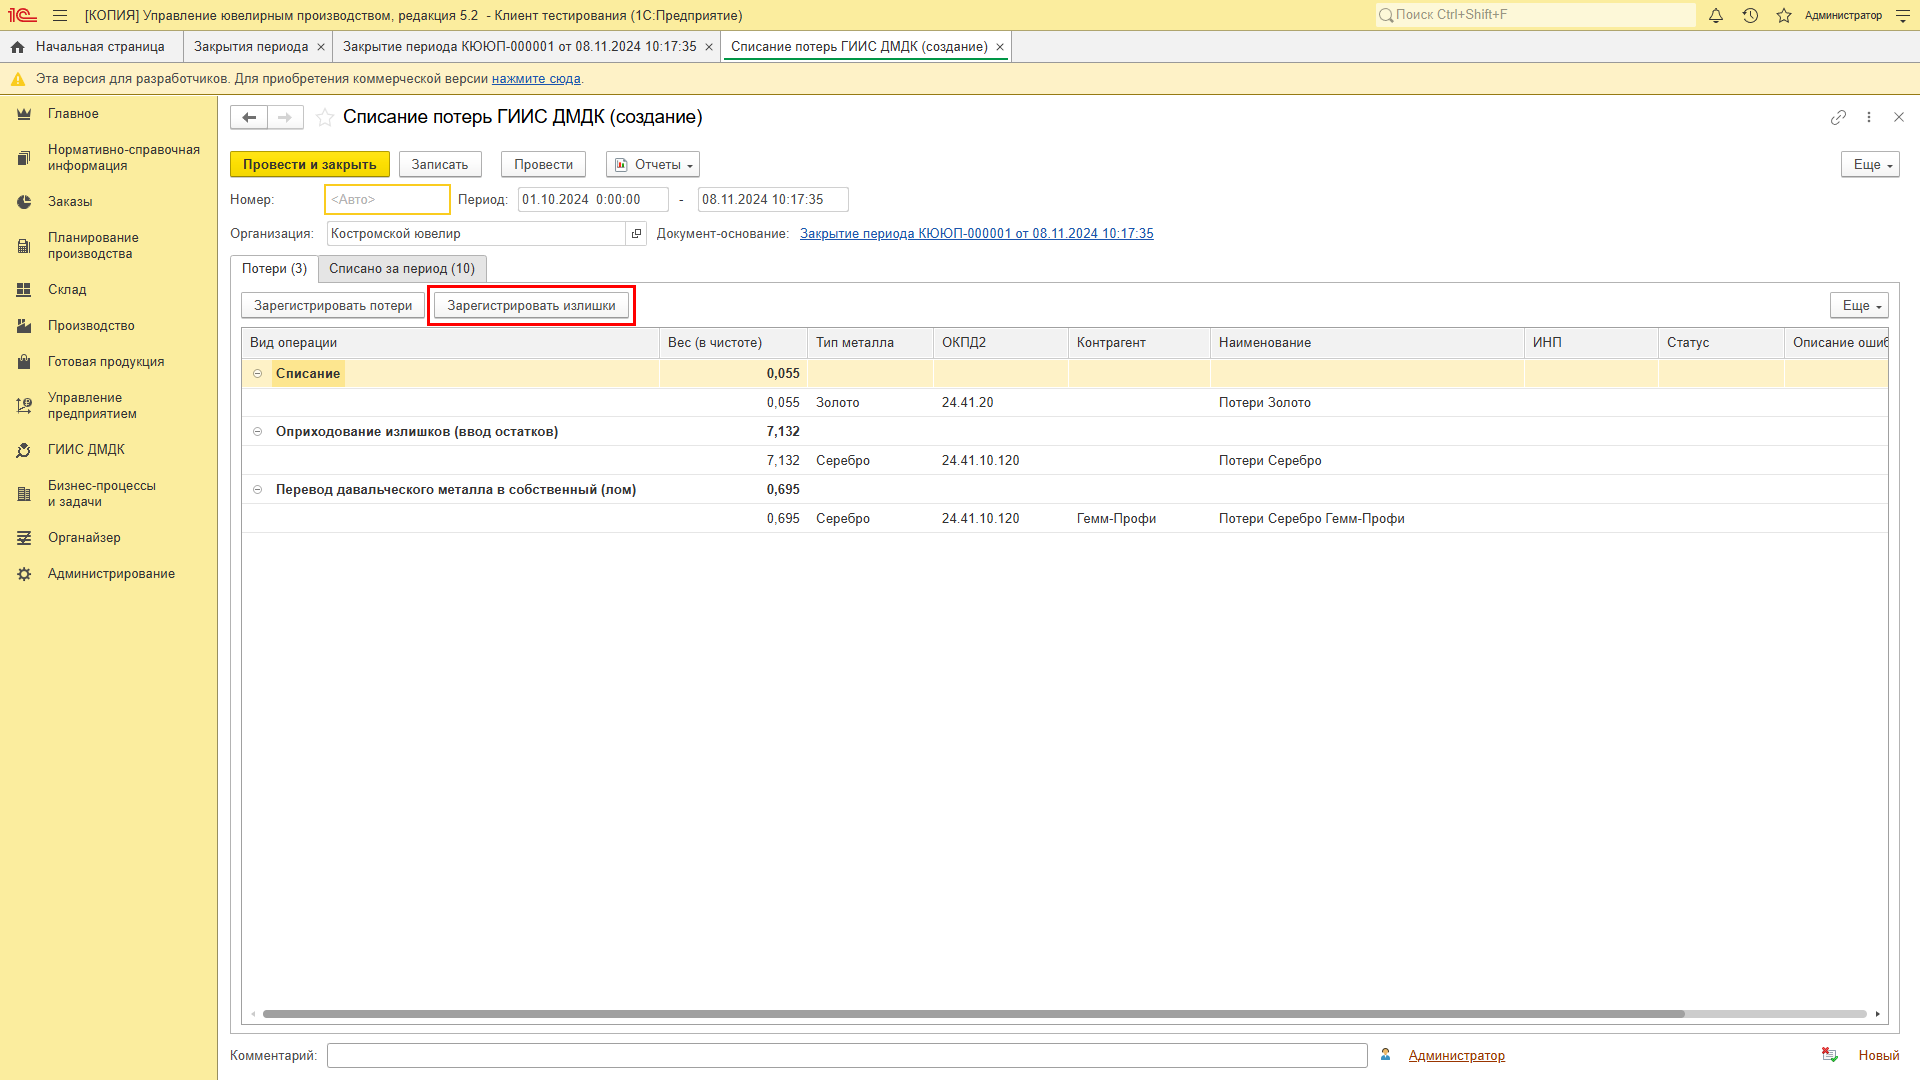Viewport: 1920px width, 1080px height.
Task: Open the table Еще dropdown menu
Action: [1859, 306]
